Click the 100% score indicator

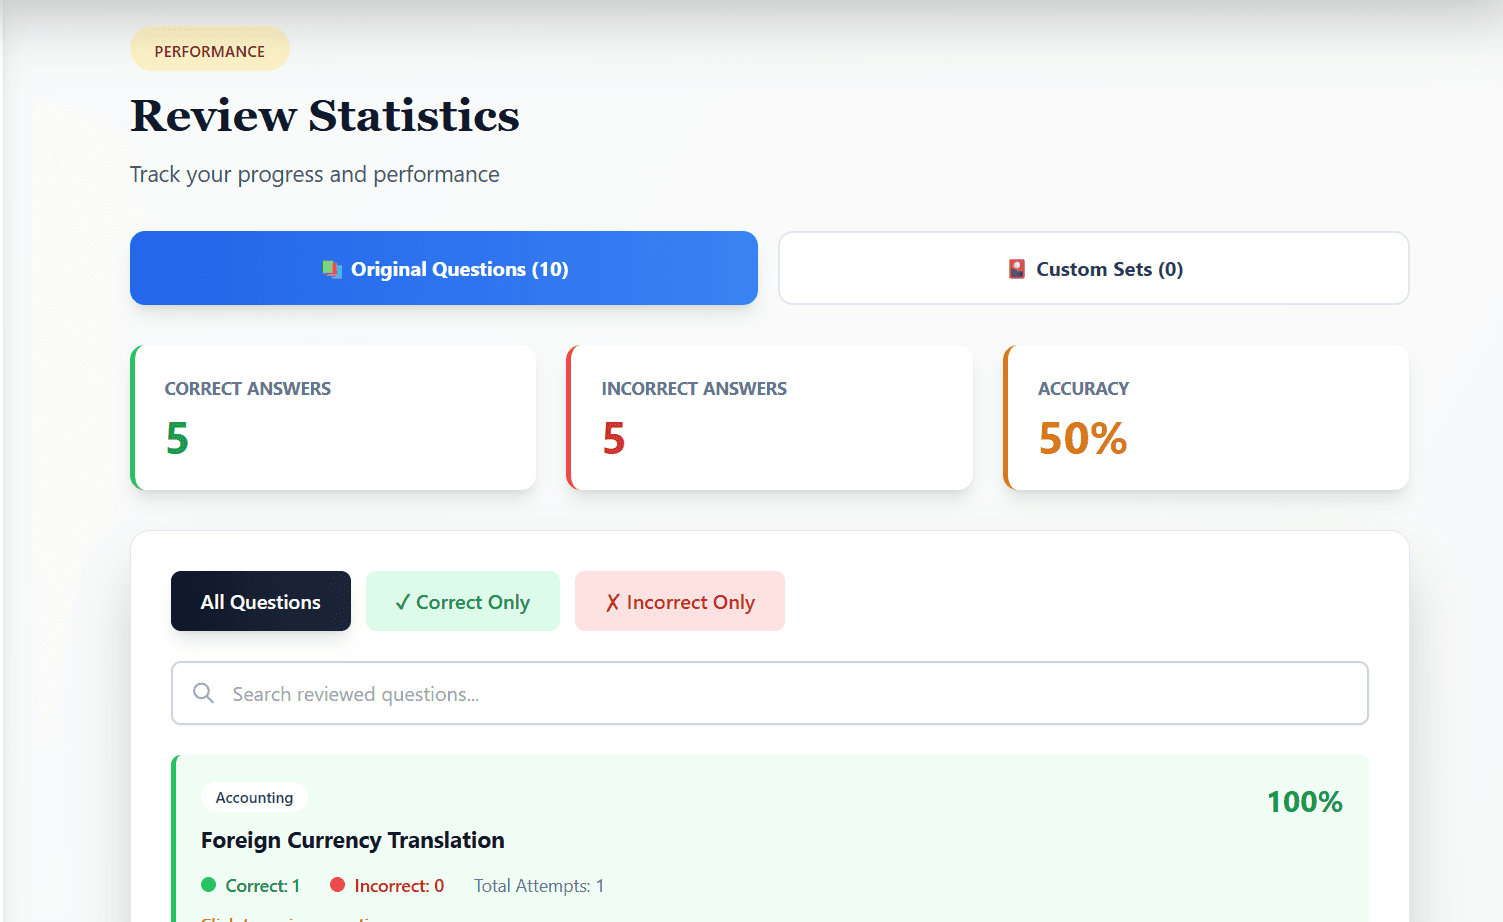tap(1304, 801)
